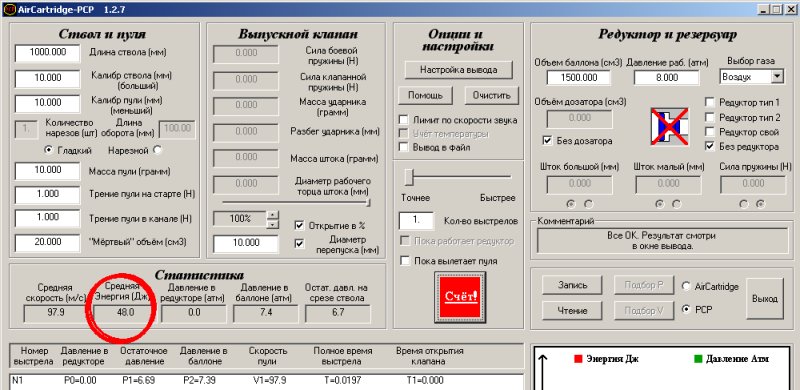Click the Средняя Энергия value 48.0
This screenshot has height=390, width=800.
126,313
